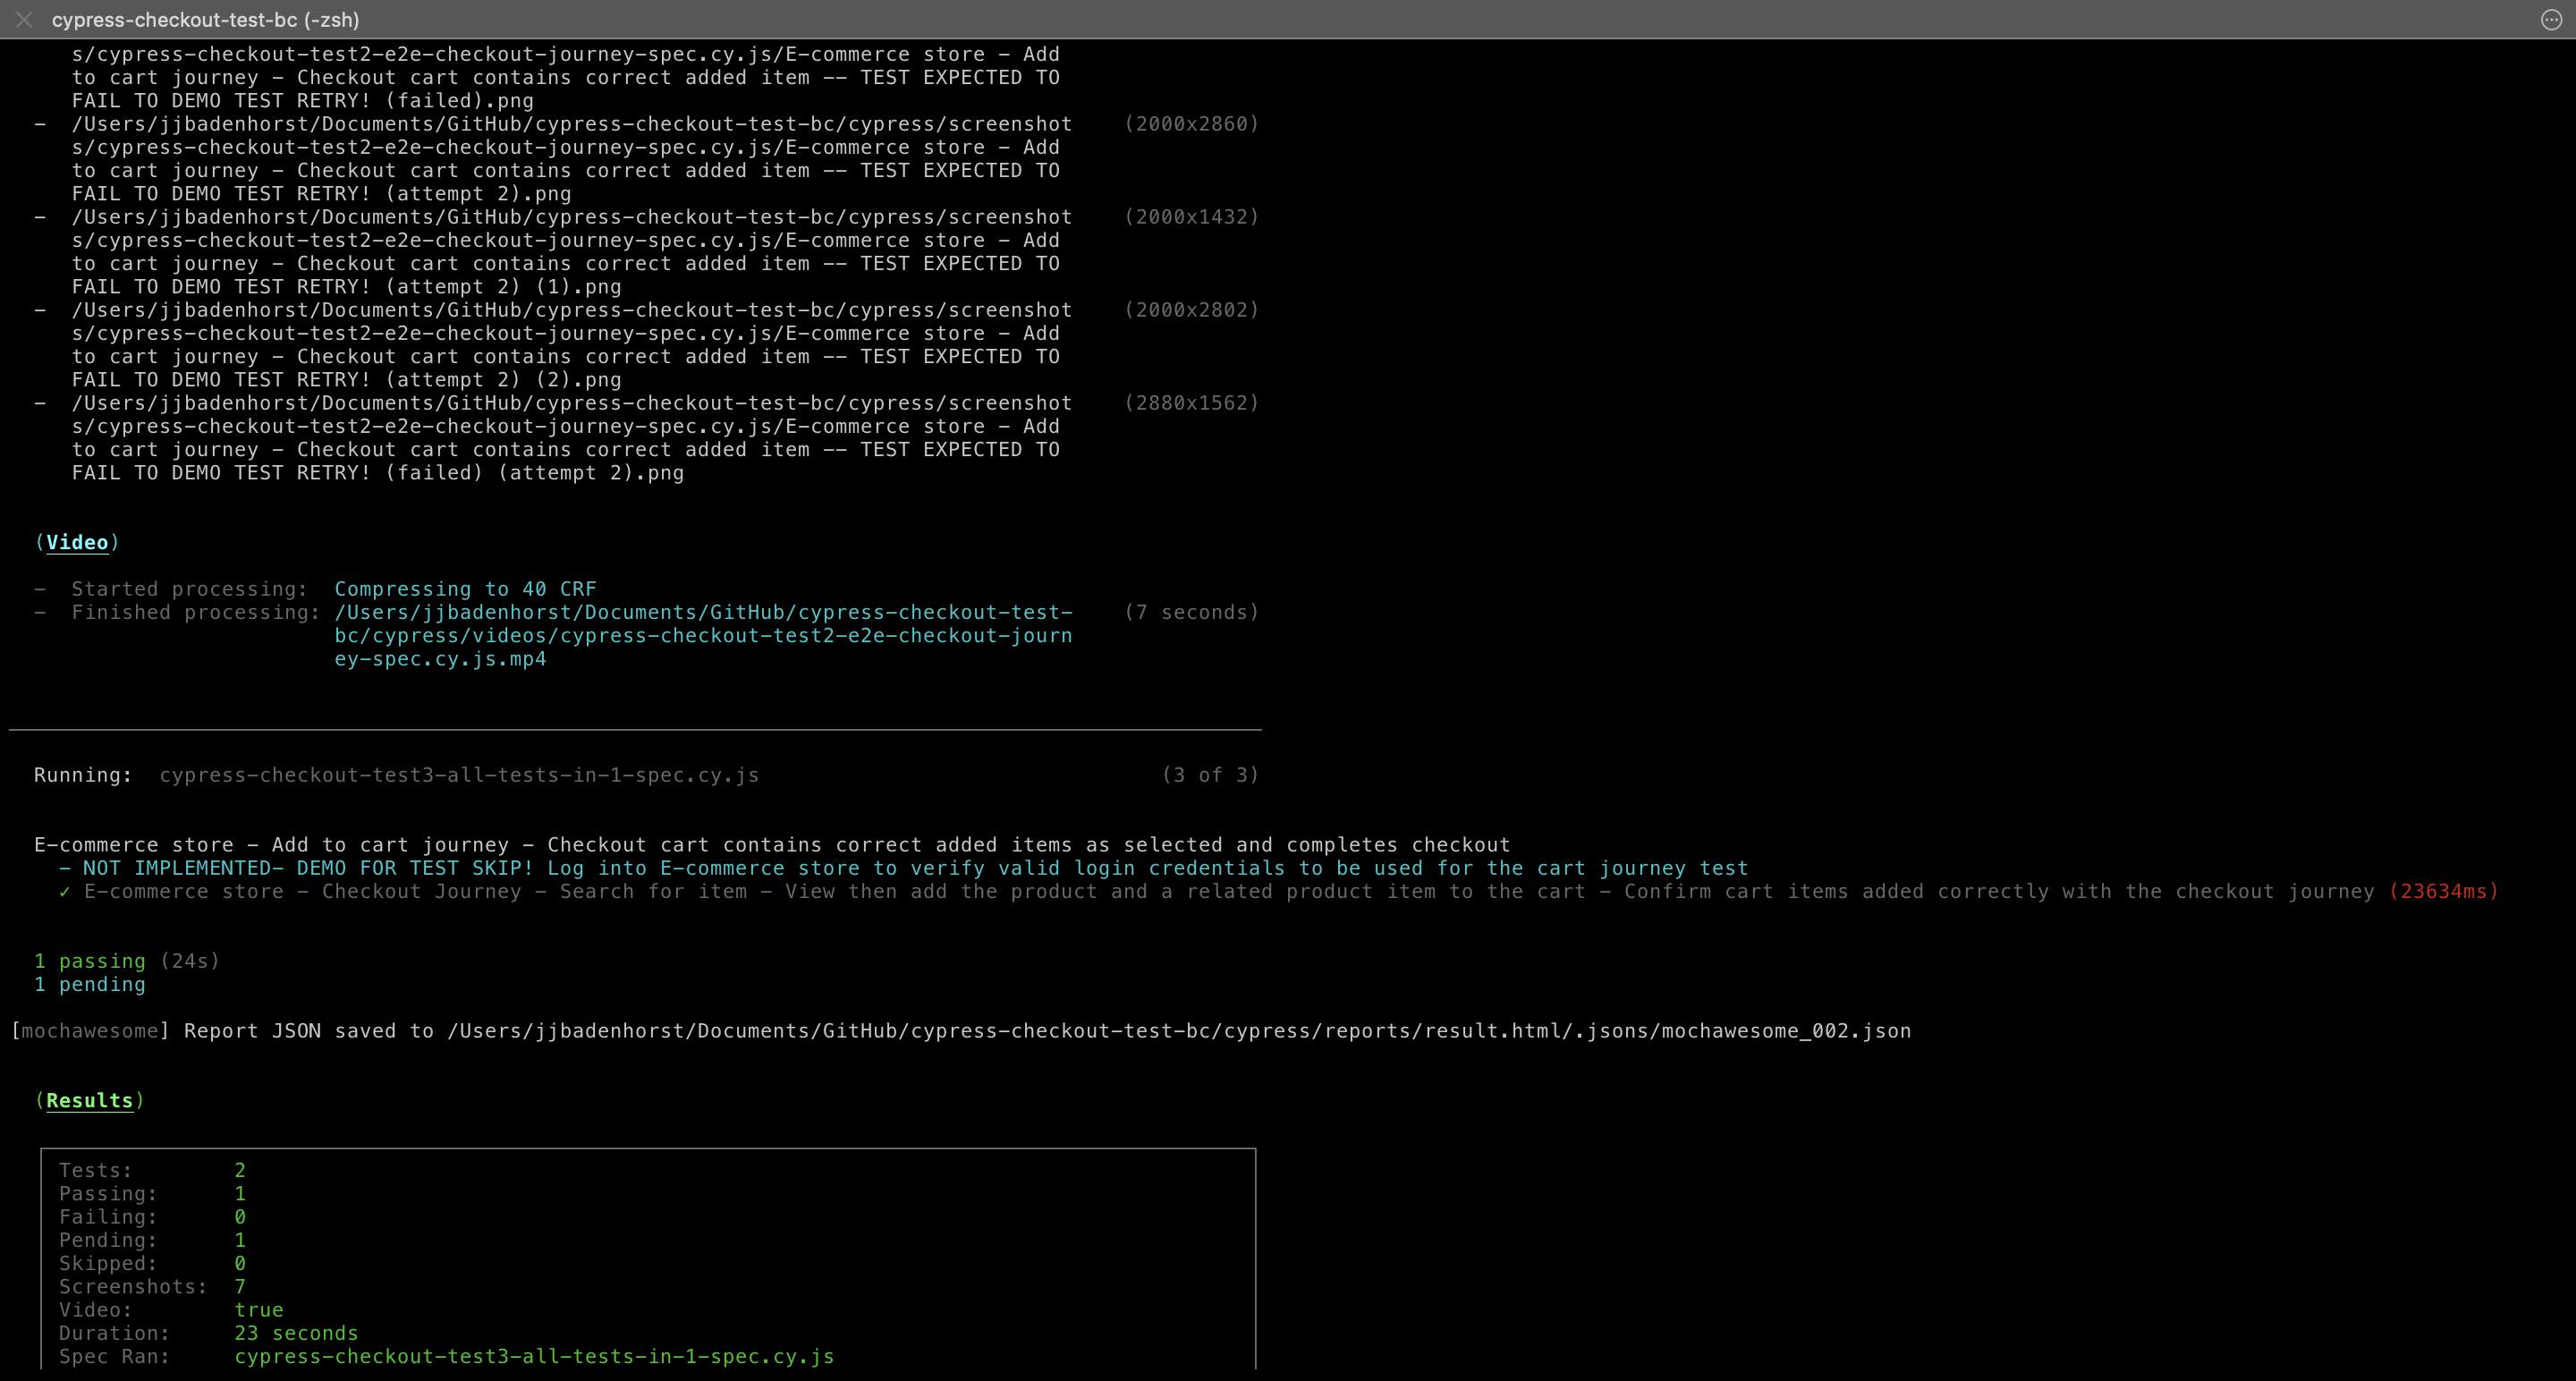
Task: Click the '(attempt 2) (1).png' file name line
Action: 346,286
